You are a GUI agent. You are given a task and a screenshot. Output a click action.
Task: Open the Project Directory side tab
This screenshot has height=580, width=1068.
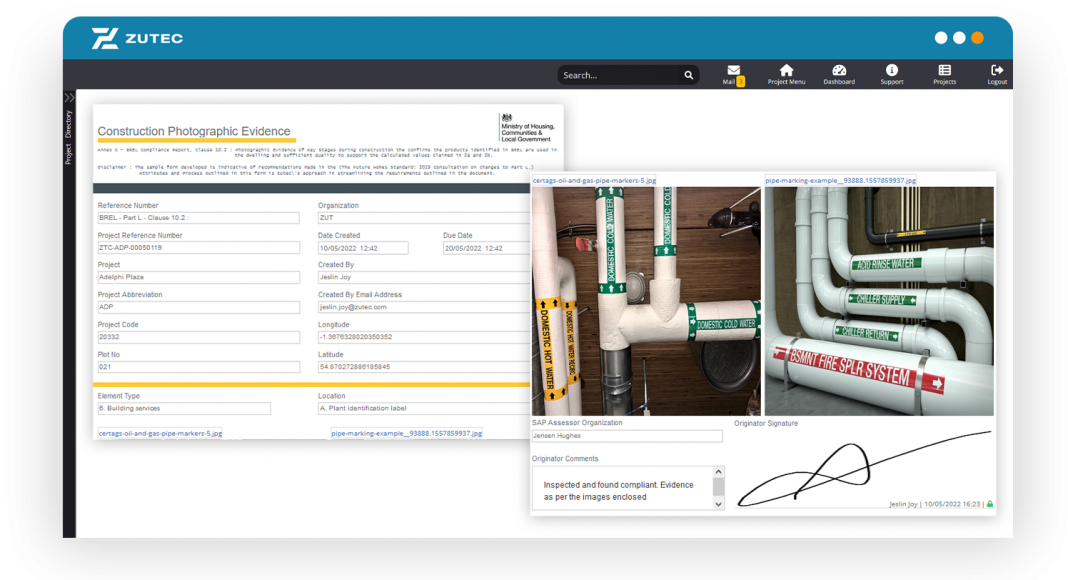pyautogui.click(x=69, y=137)
